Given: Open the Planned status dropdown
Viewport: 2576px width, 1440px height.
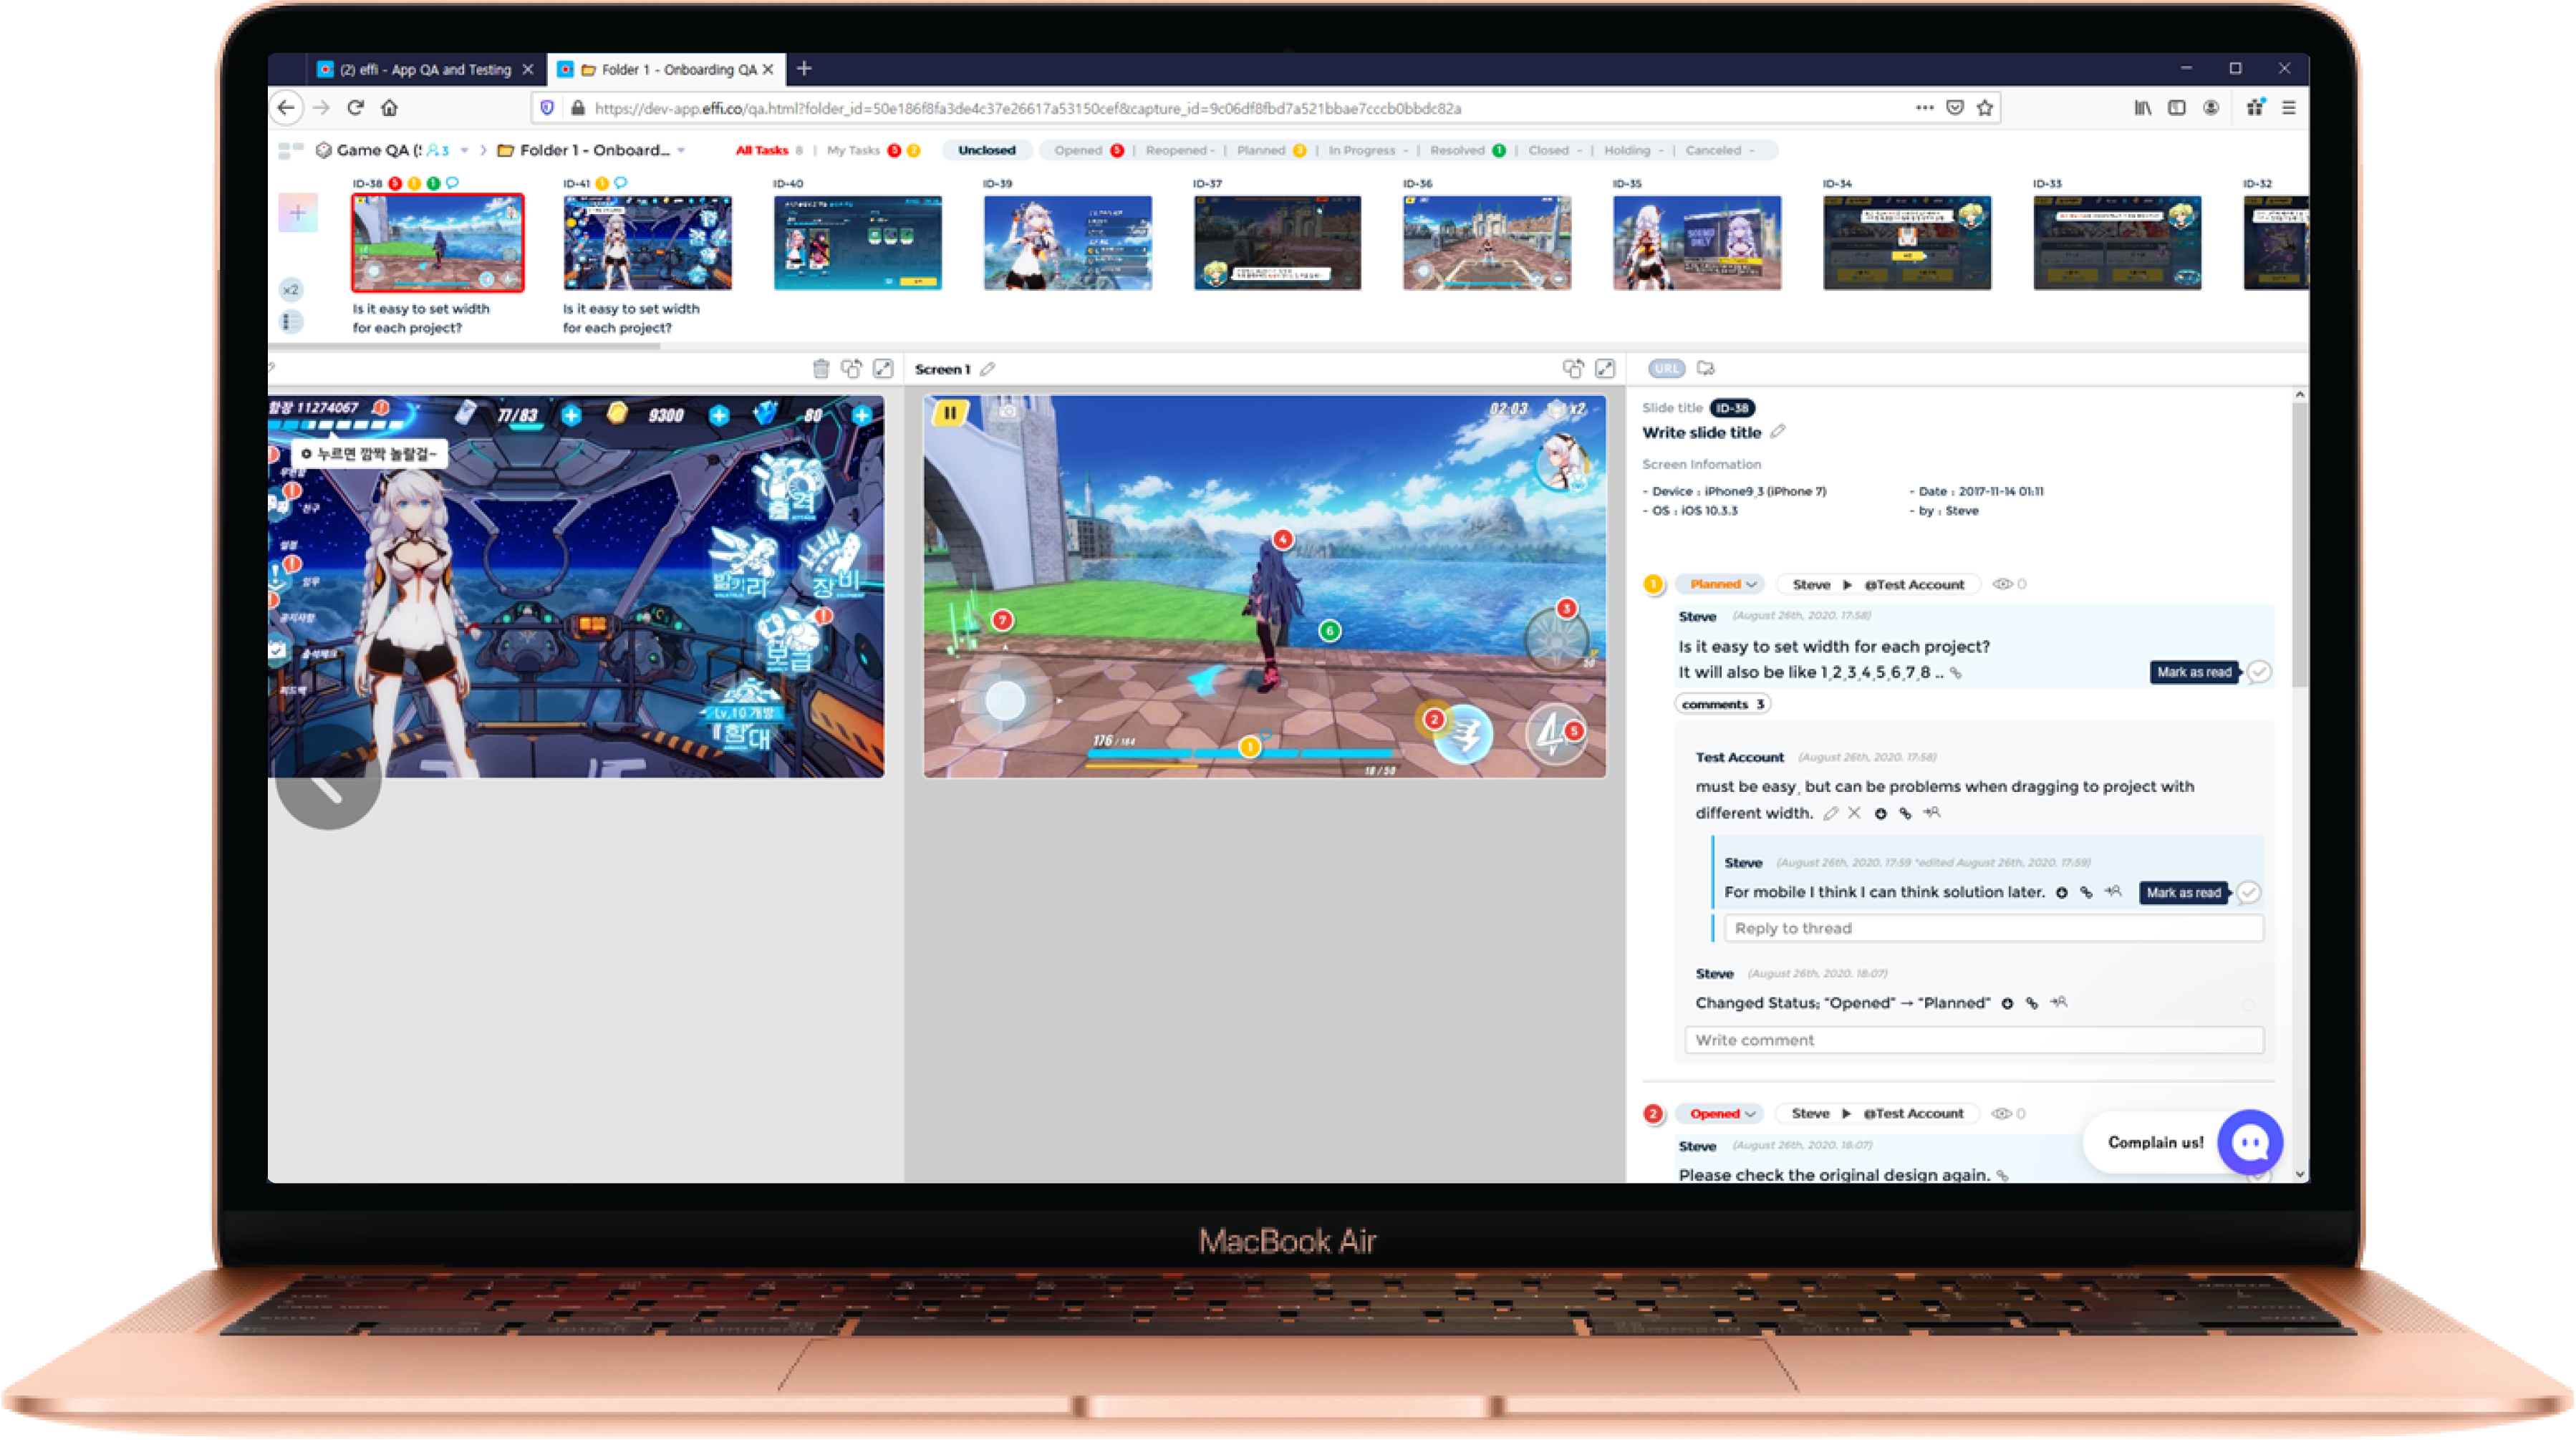Looking at the screenshot, I should 1722,584.
